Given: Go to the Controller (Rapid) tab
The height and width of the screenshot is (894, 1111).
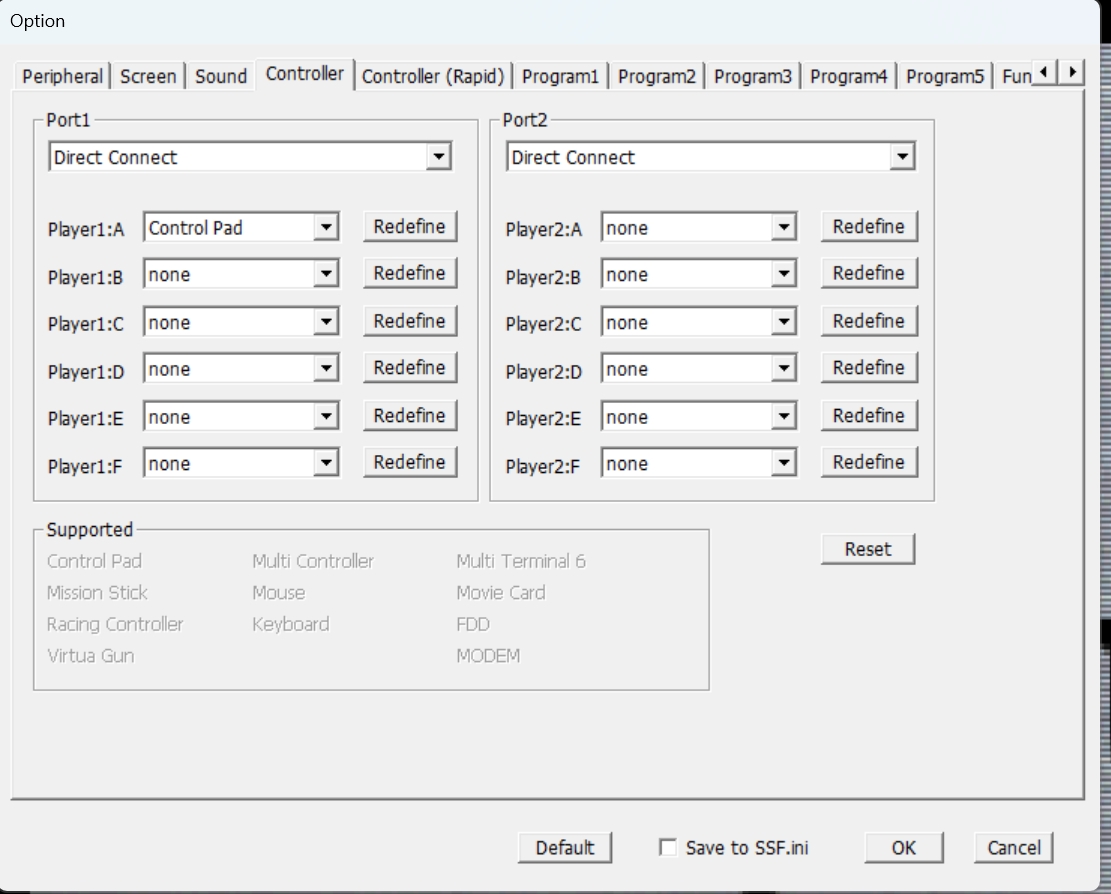Looking at the screenshot, I should pyautogui.click(x=433, y=76).
